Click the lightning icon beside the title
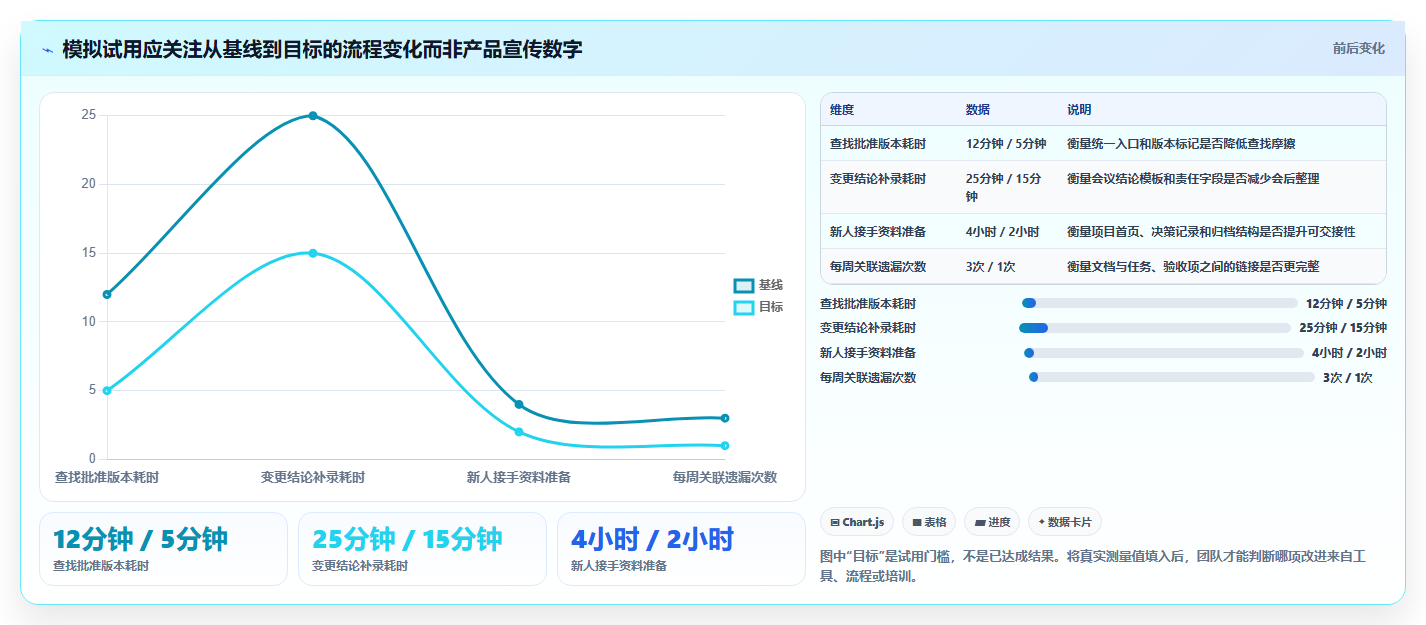This screenshot has width=1426, height=625. coord(47,50)
